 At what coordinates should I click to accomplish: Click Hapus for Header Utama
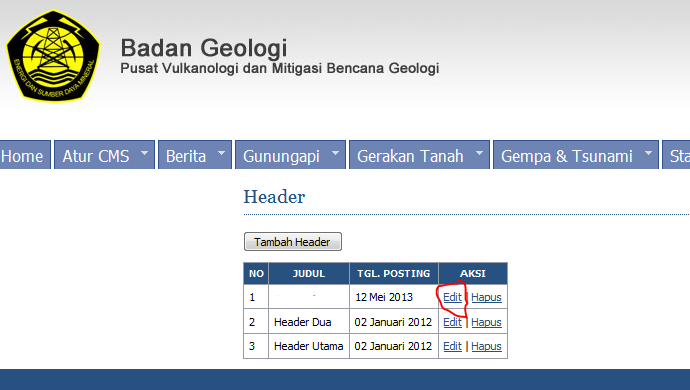pyautogui.click(x=486, y=346)
